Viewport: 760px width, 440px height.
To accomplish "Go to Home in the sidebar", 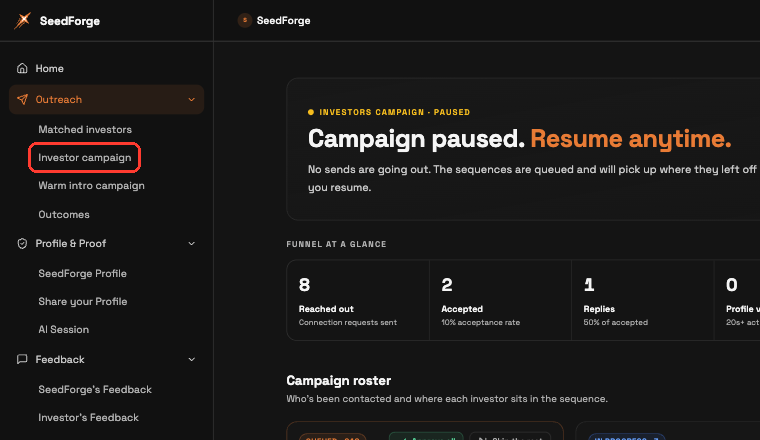I will tap(49, 68).
